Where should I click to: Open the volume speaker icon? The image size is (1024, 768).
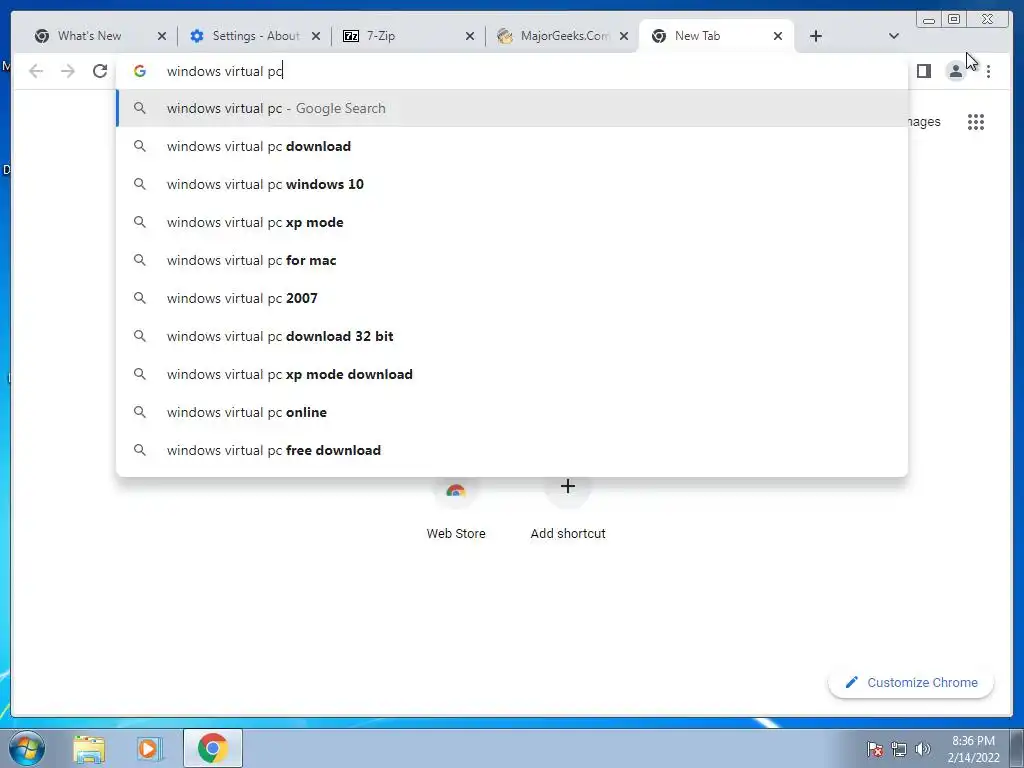pyautogui.click(x=923, y=748)
